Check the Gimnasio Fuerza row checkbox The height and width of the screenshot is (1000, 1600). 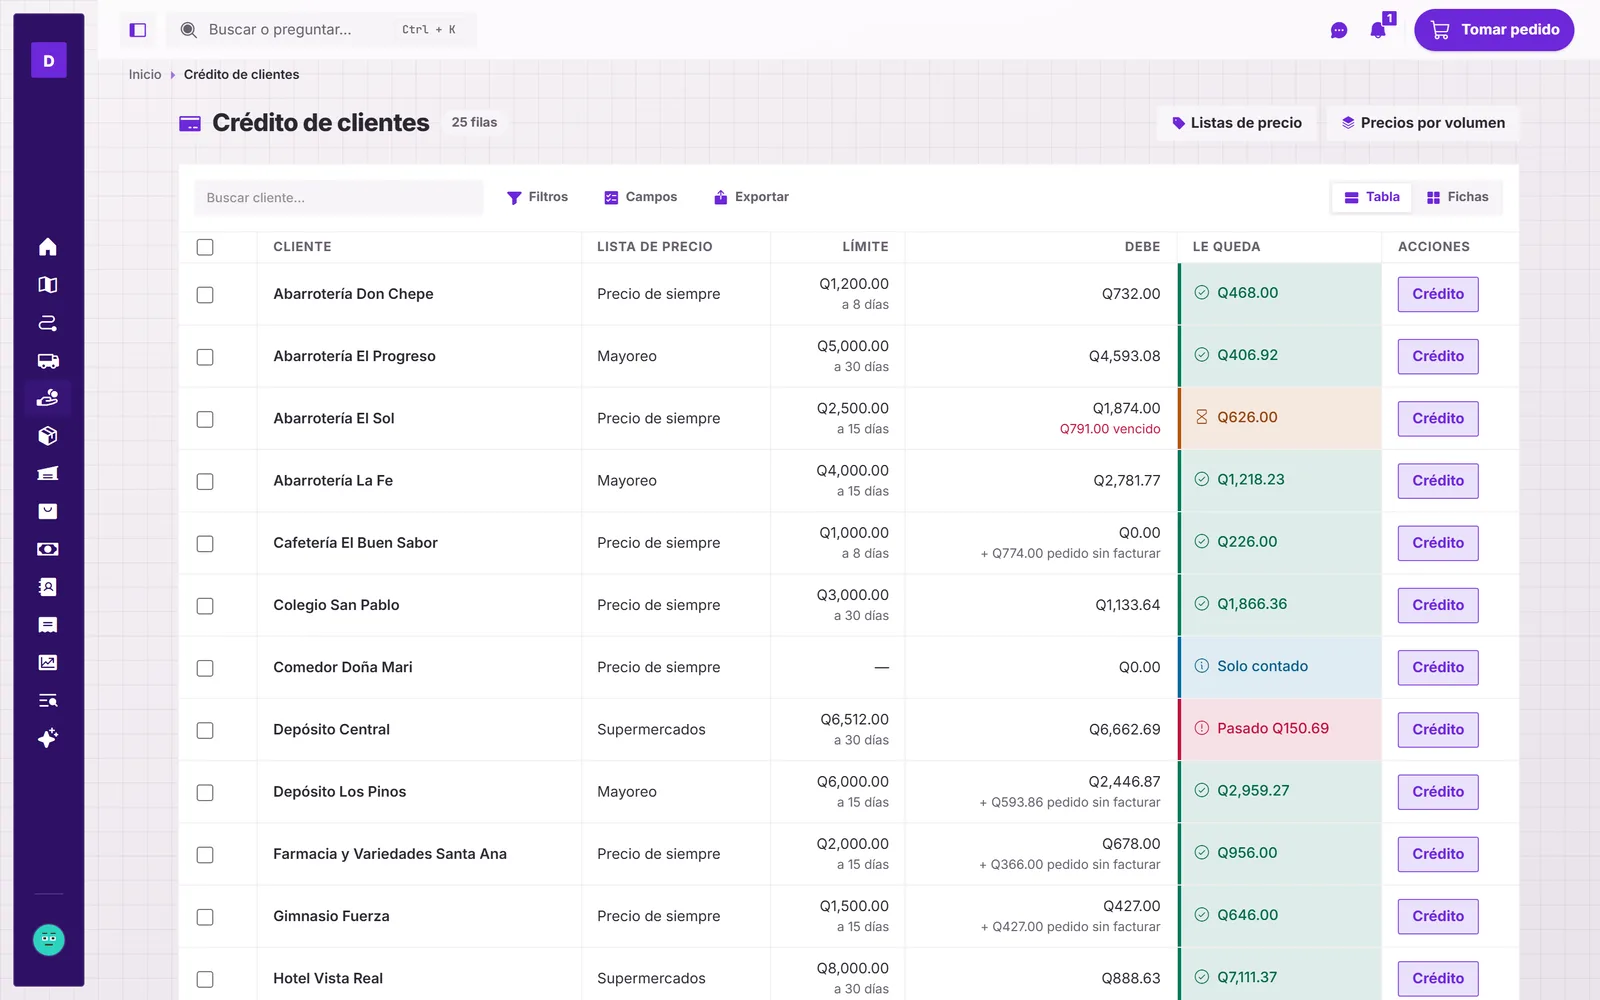(x=205, y=917)
